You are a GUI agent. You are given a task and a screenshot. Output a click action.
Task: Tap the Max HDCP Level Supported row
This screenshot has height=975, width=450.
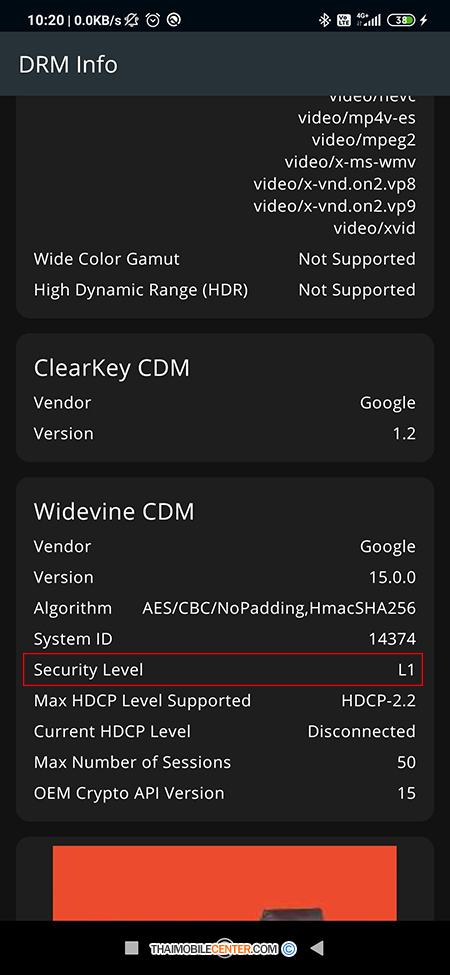(x=224, y=701)
